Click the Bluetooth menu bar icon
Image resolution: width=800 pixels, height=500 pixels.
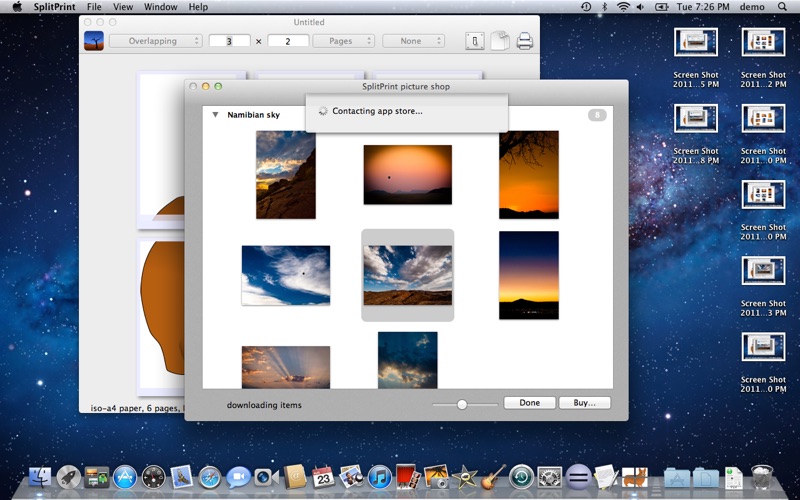pos(605,7)
